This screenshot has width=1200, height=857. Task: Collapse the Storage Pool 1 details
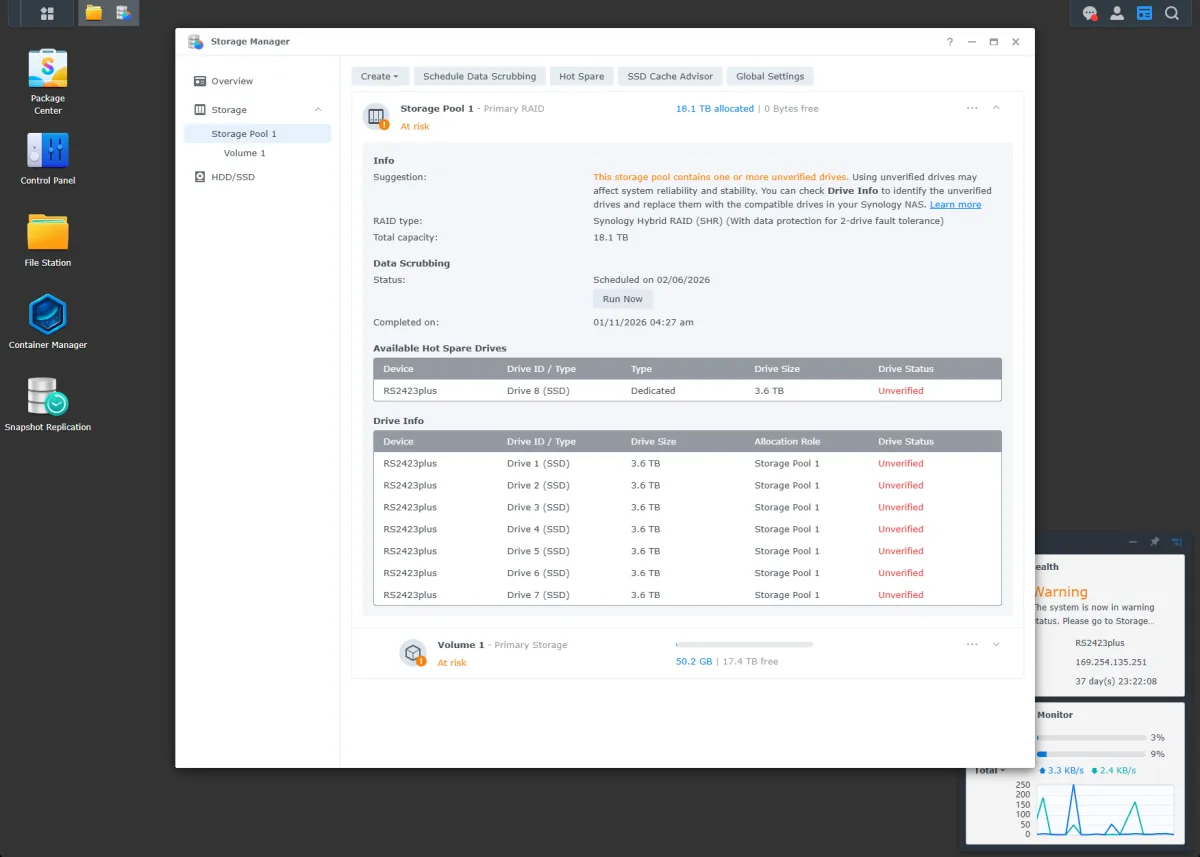point(996,108)
